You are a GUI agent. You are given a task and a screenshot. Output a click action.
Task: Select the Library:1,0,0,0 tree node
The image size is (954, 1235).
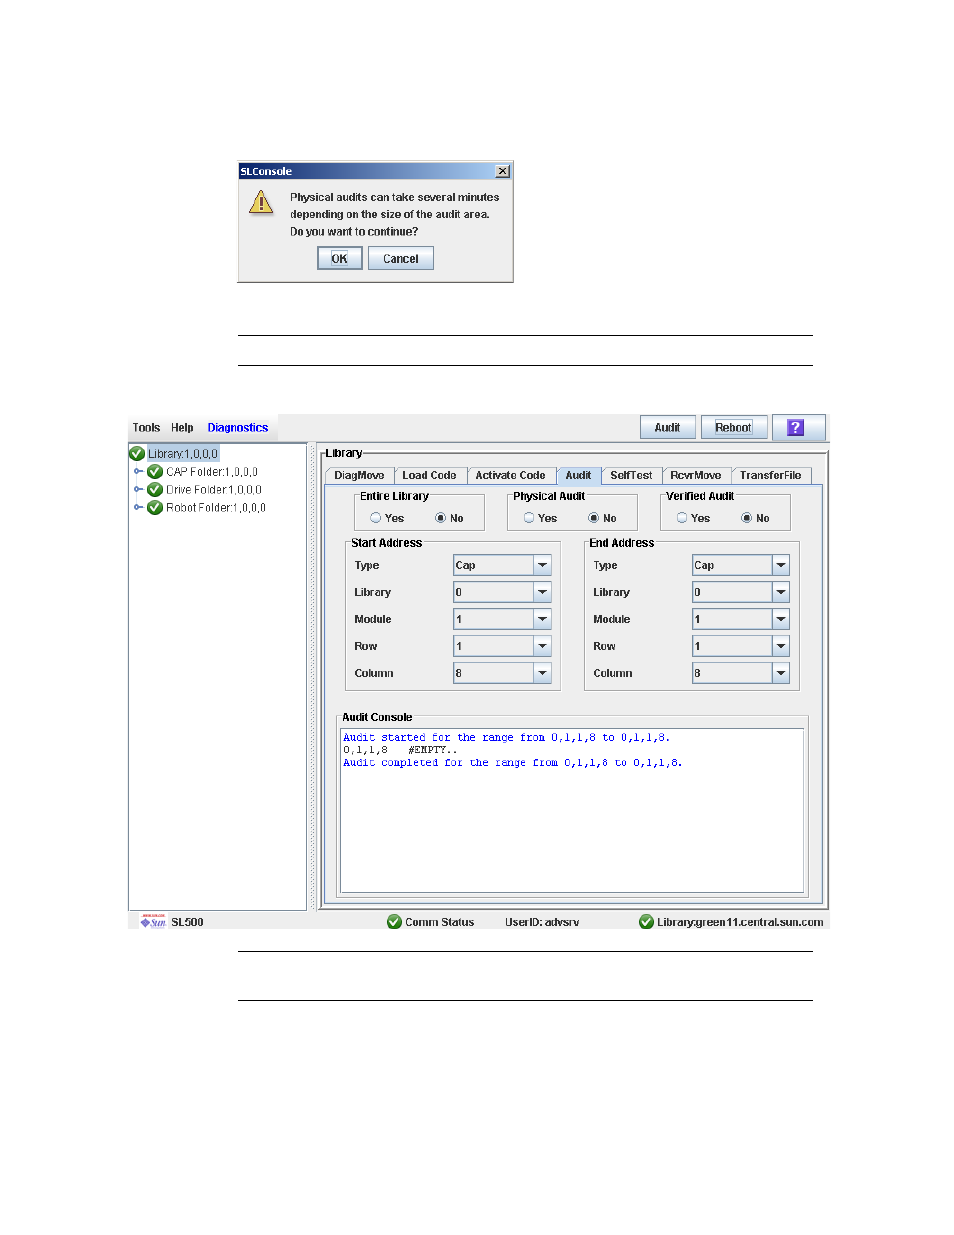click(x=183, y=454)
